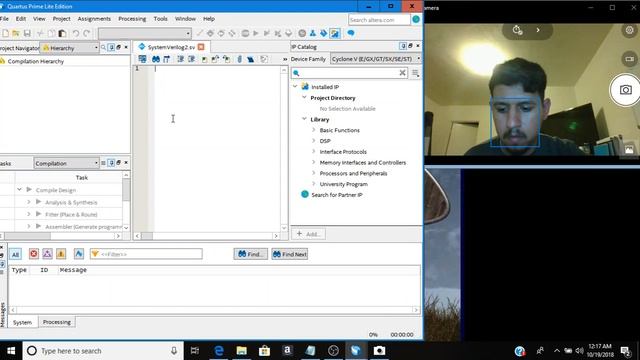Expand University Program node
Viewport: 640px width, 360px height.
(313, 184)
